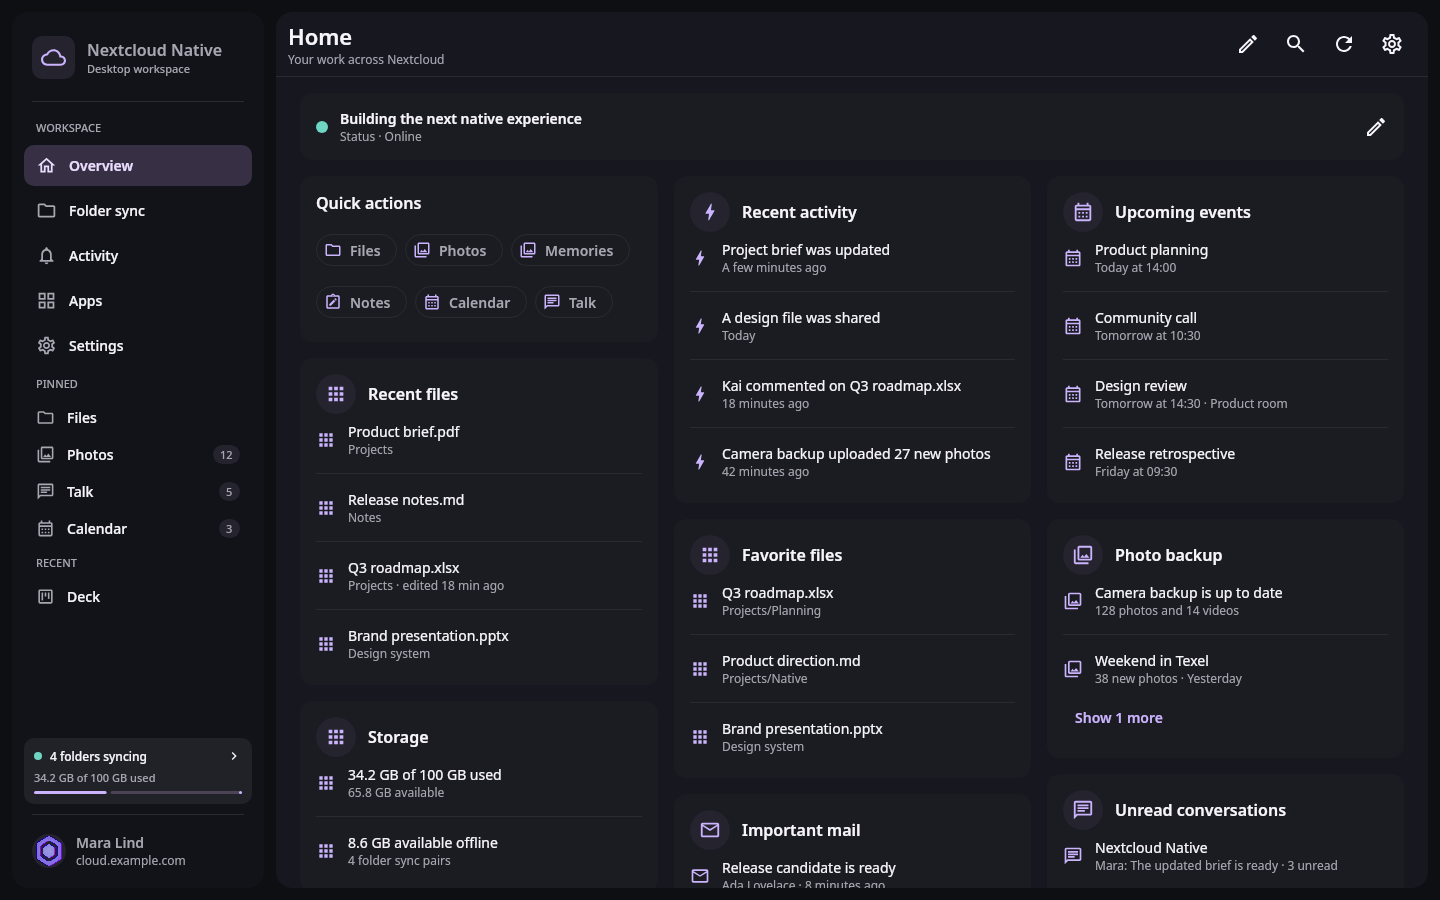Image resolution: width=1440 pixels, height=900 pixels.
Task: Open pinned Files in the sidebar
Action: (138, 418)
